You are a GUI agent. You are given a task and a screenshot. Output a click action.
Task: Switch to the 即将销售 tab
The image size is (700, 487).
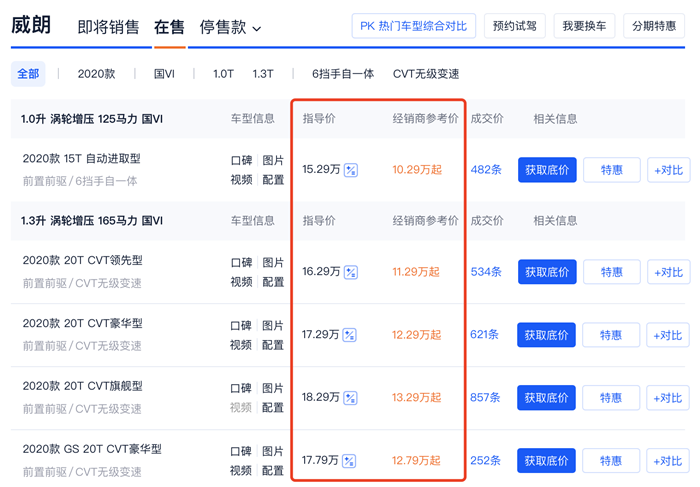tap(108, 27)
